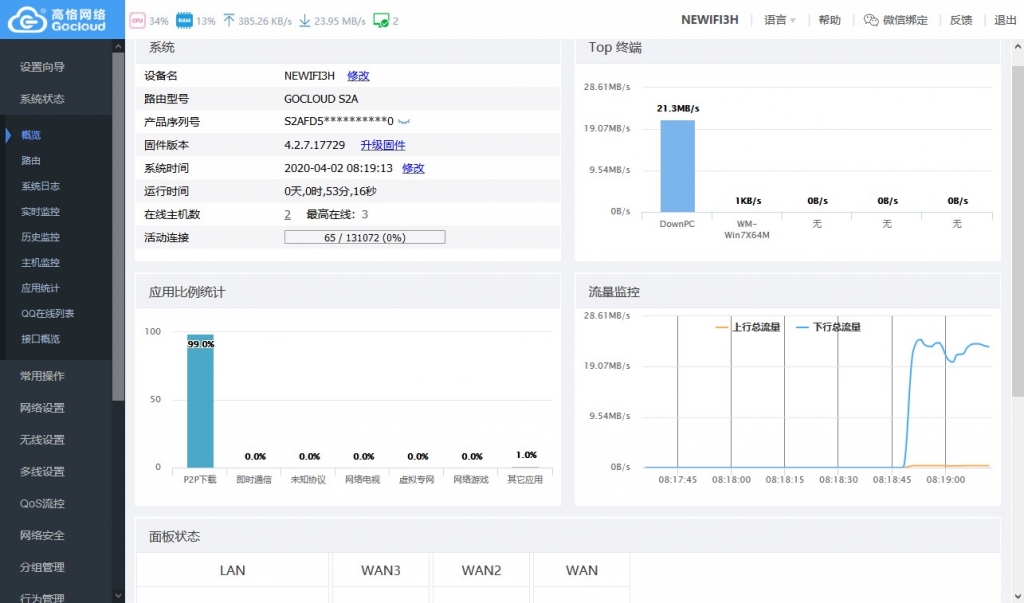Click the upload speed arrow icon
The image size is (1024, 603).
[229, 20]
